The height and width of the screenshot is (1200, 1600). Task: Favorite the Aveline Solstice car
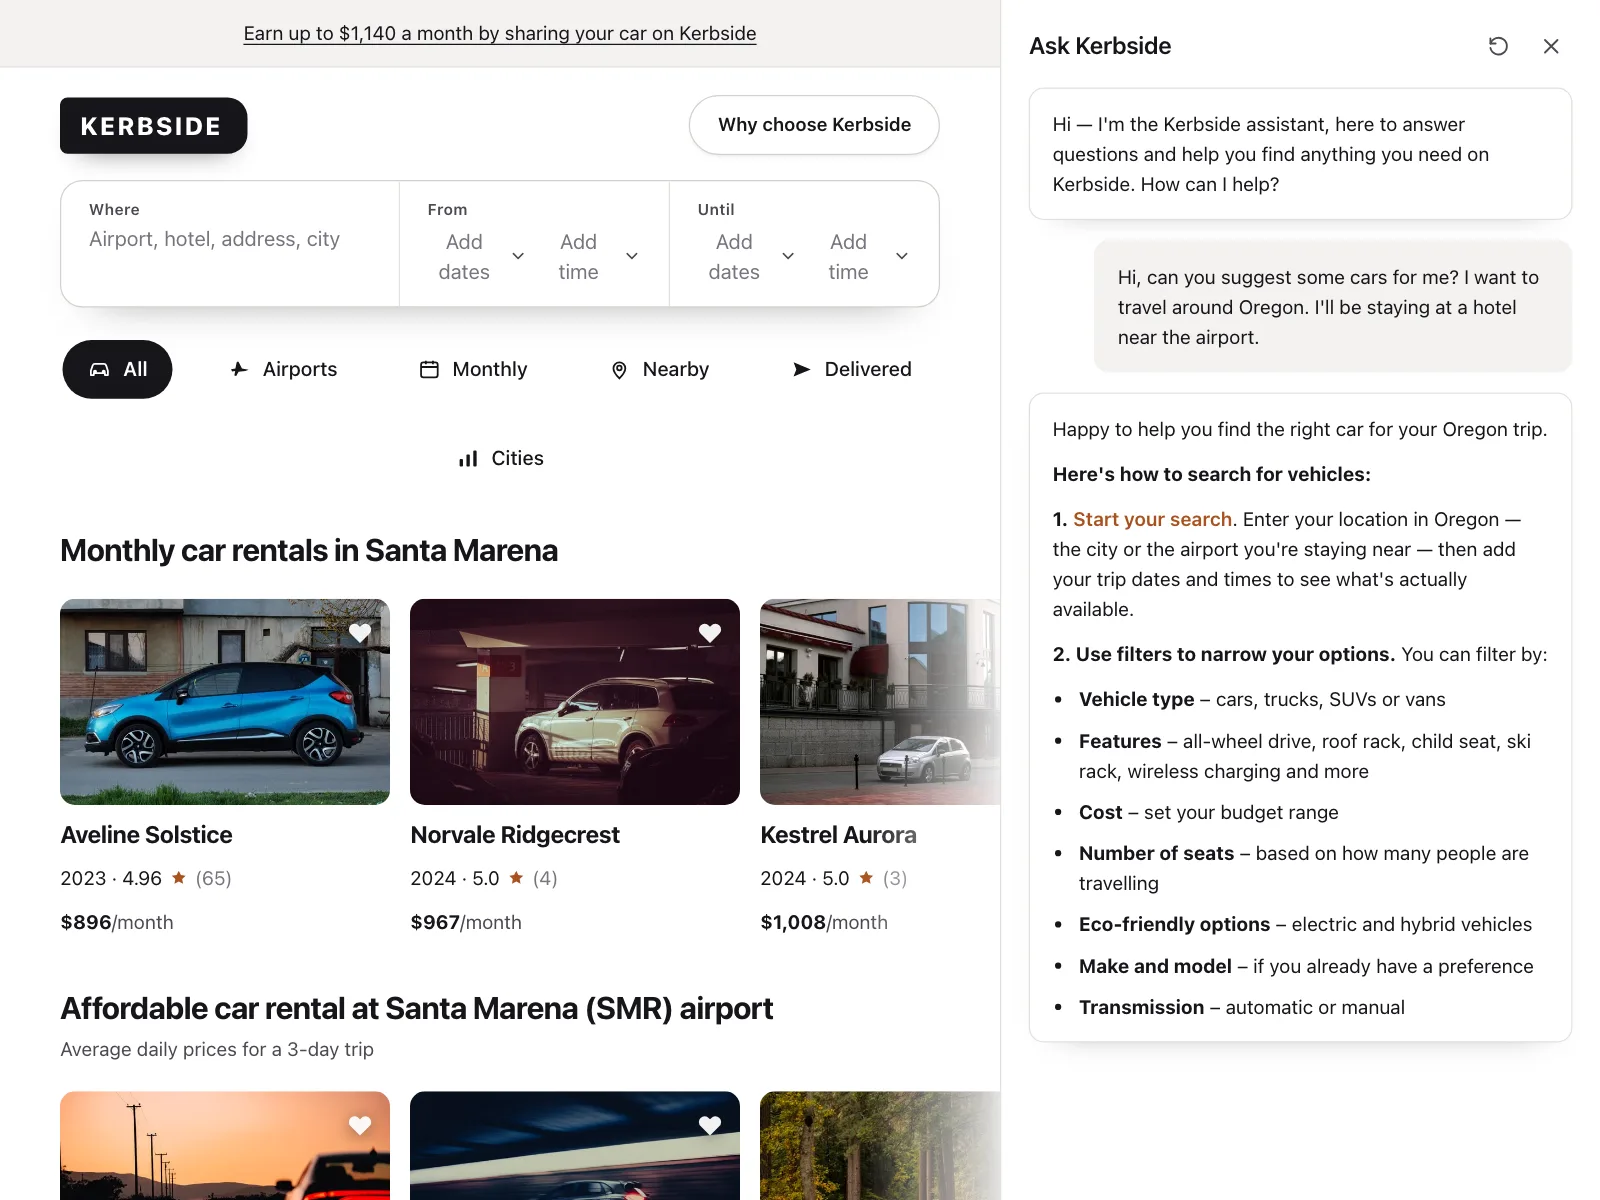[x=360, y=633]
